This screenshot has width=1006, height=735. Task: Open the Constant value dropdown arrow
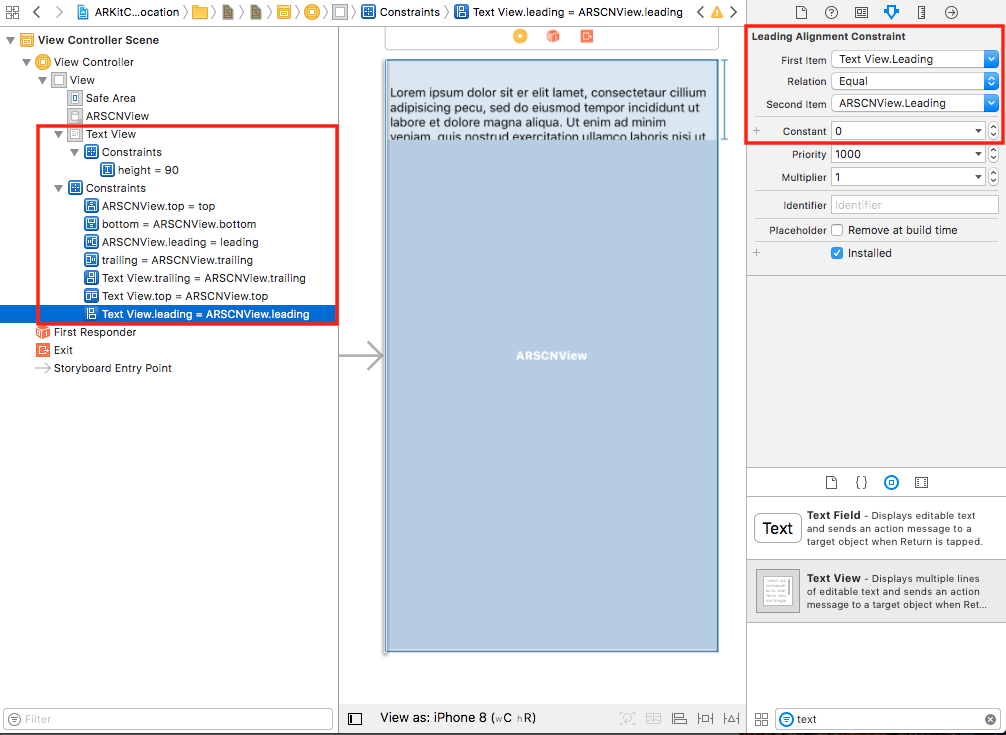click(978, 131)
